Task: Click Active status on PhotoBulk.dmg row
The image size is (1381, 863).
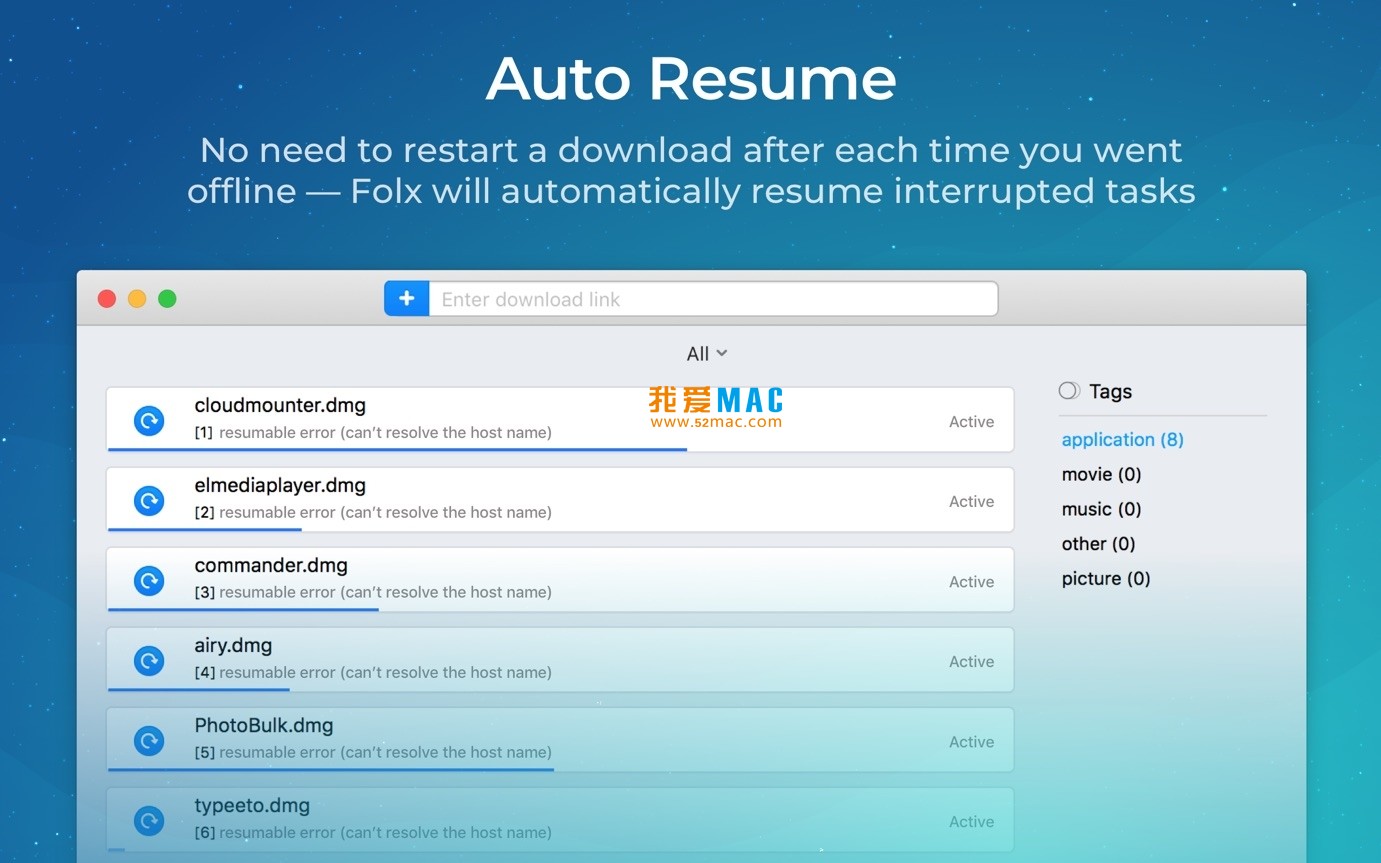Action: coord(971,742)
